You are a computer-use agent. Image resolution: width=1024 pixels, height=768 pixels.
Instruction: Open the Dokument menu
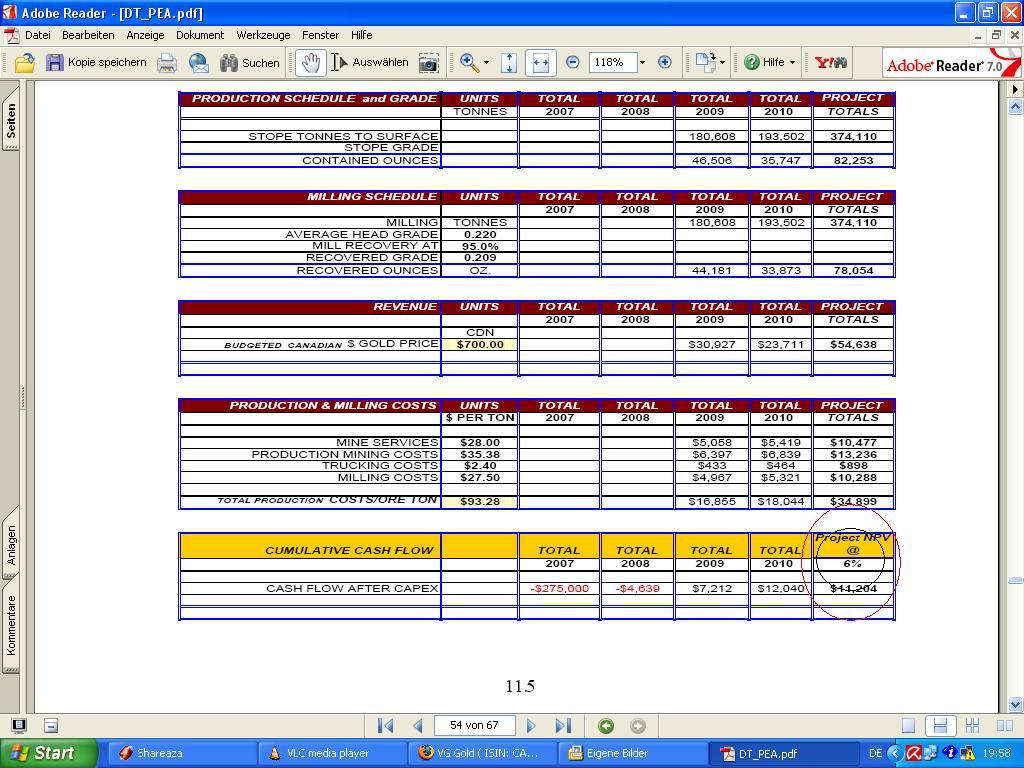tap(200, 35)
